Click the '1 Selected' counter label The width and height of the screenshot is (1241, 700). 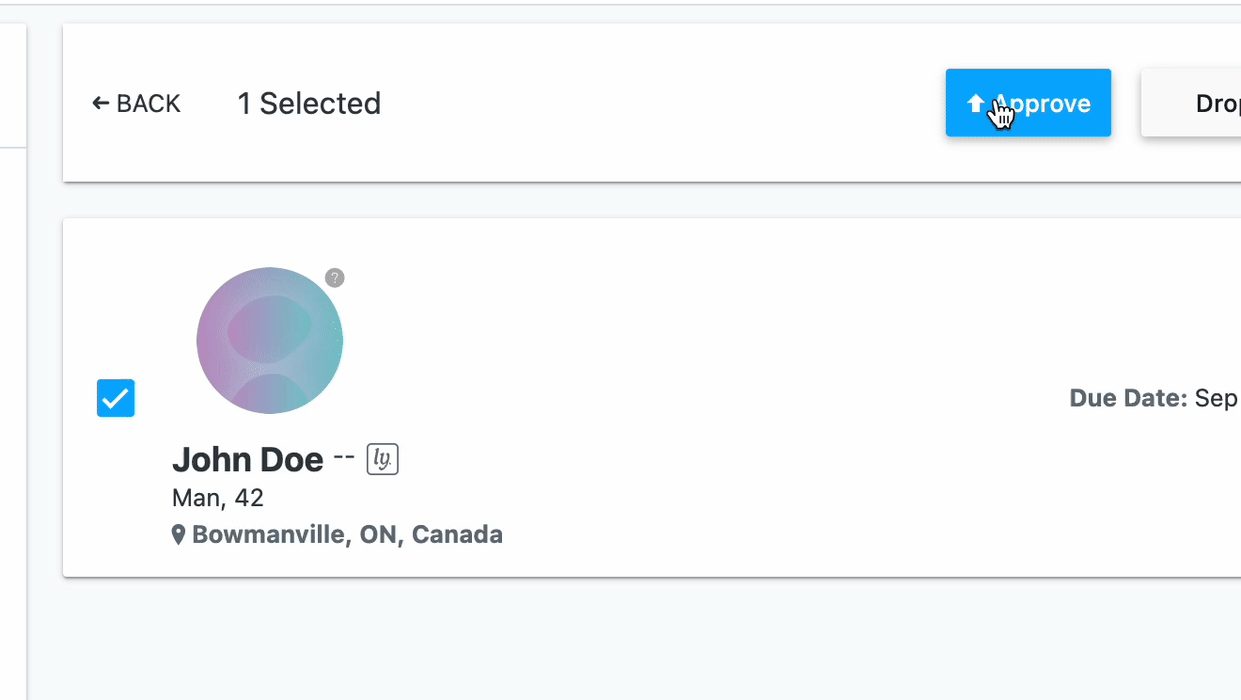tap(308, 103)
